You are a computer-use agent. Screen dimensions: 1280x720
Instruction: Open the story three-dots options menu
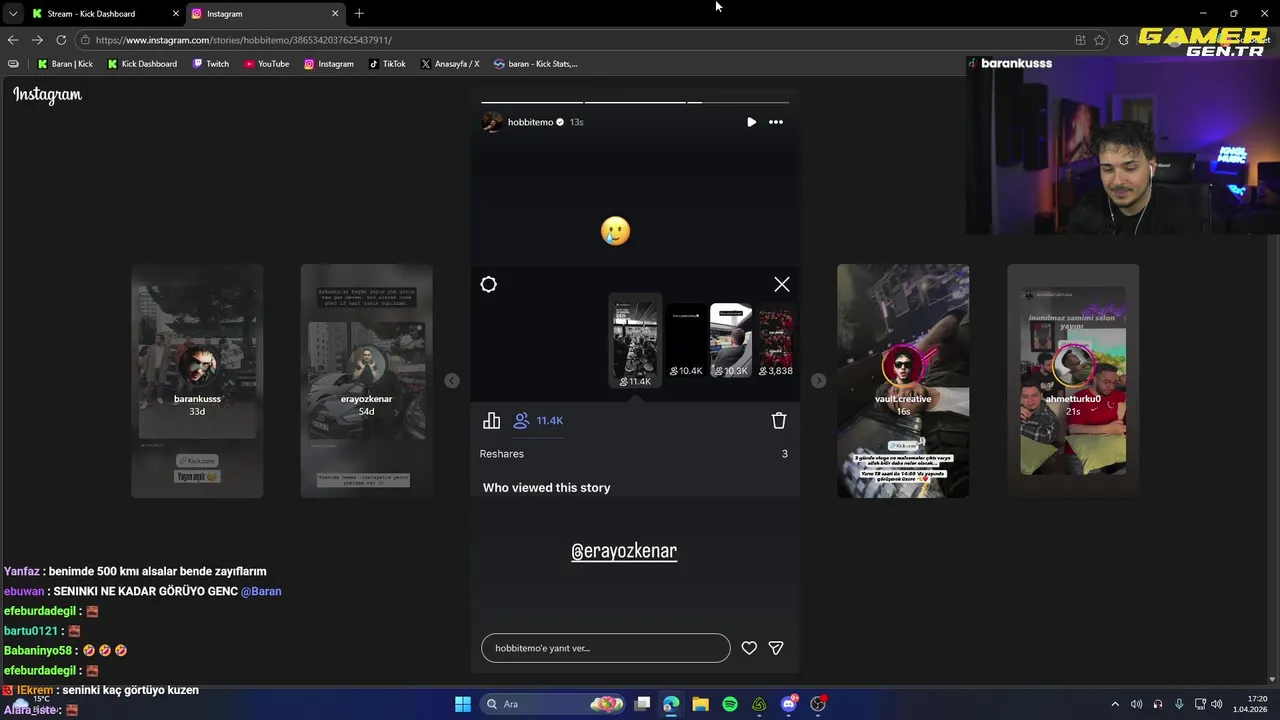pos(776,122)
